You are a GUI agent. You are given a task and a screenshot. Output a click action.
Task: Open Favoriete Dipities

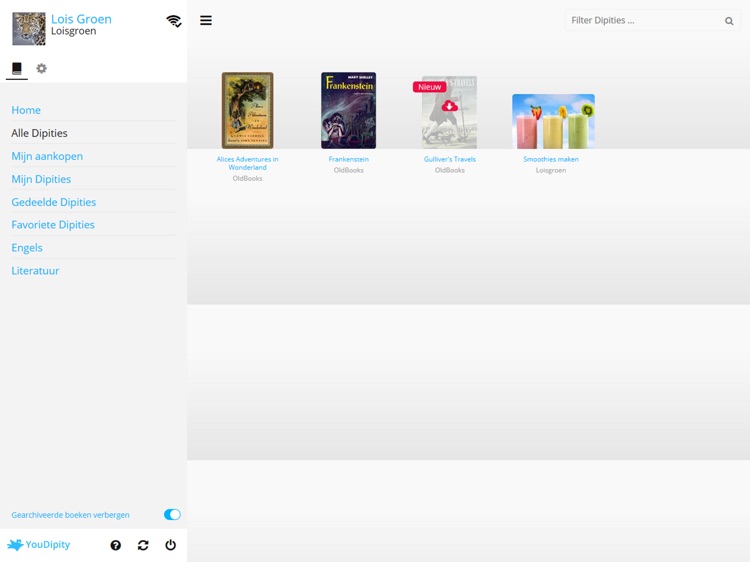click(53, 224)
